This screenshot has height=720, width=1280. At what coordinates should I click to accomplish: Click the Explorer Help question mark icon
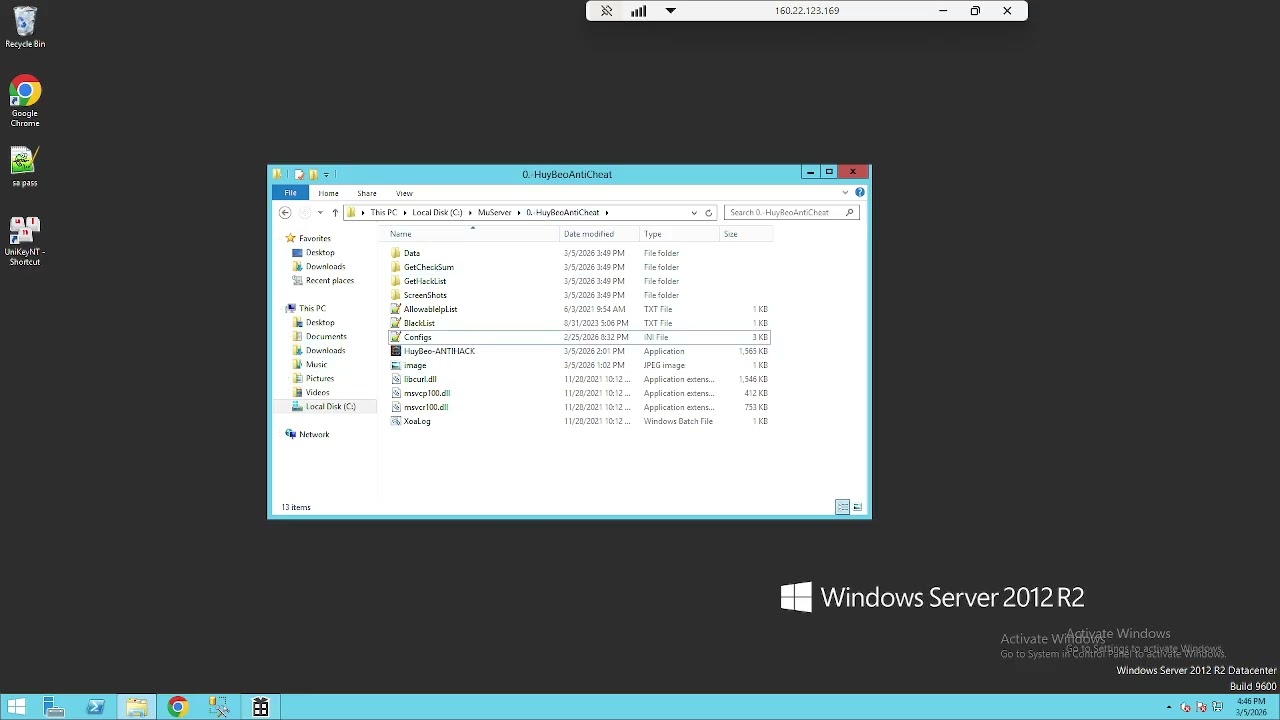click(860, 192)
